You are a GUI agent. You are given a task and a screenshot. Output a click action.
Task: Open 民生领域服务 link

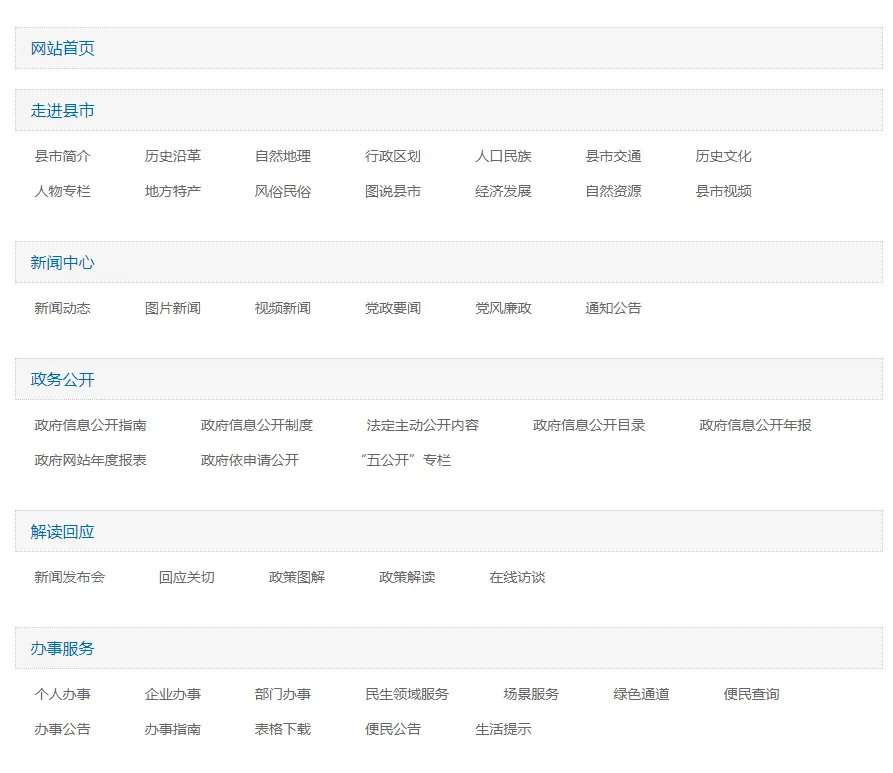click(406, 694)
